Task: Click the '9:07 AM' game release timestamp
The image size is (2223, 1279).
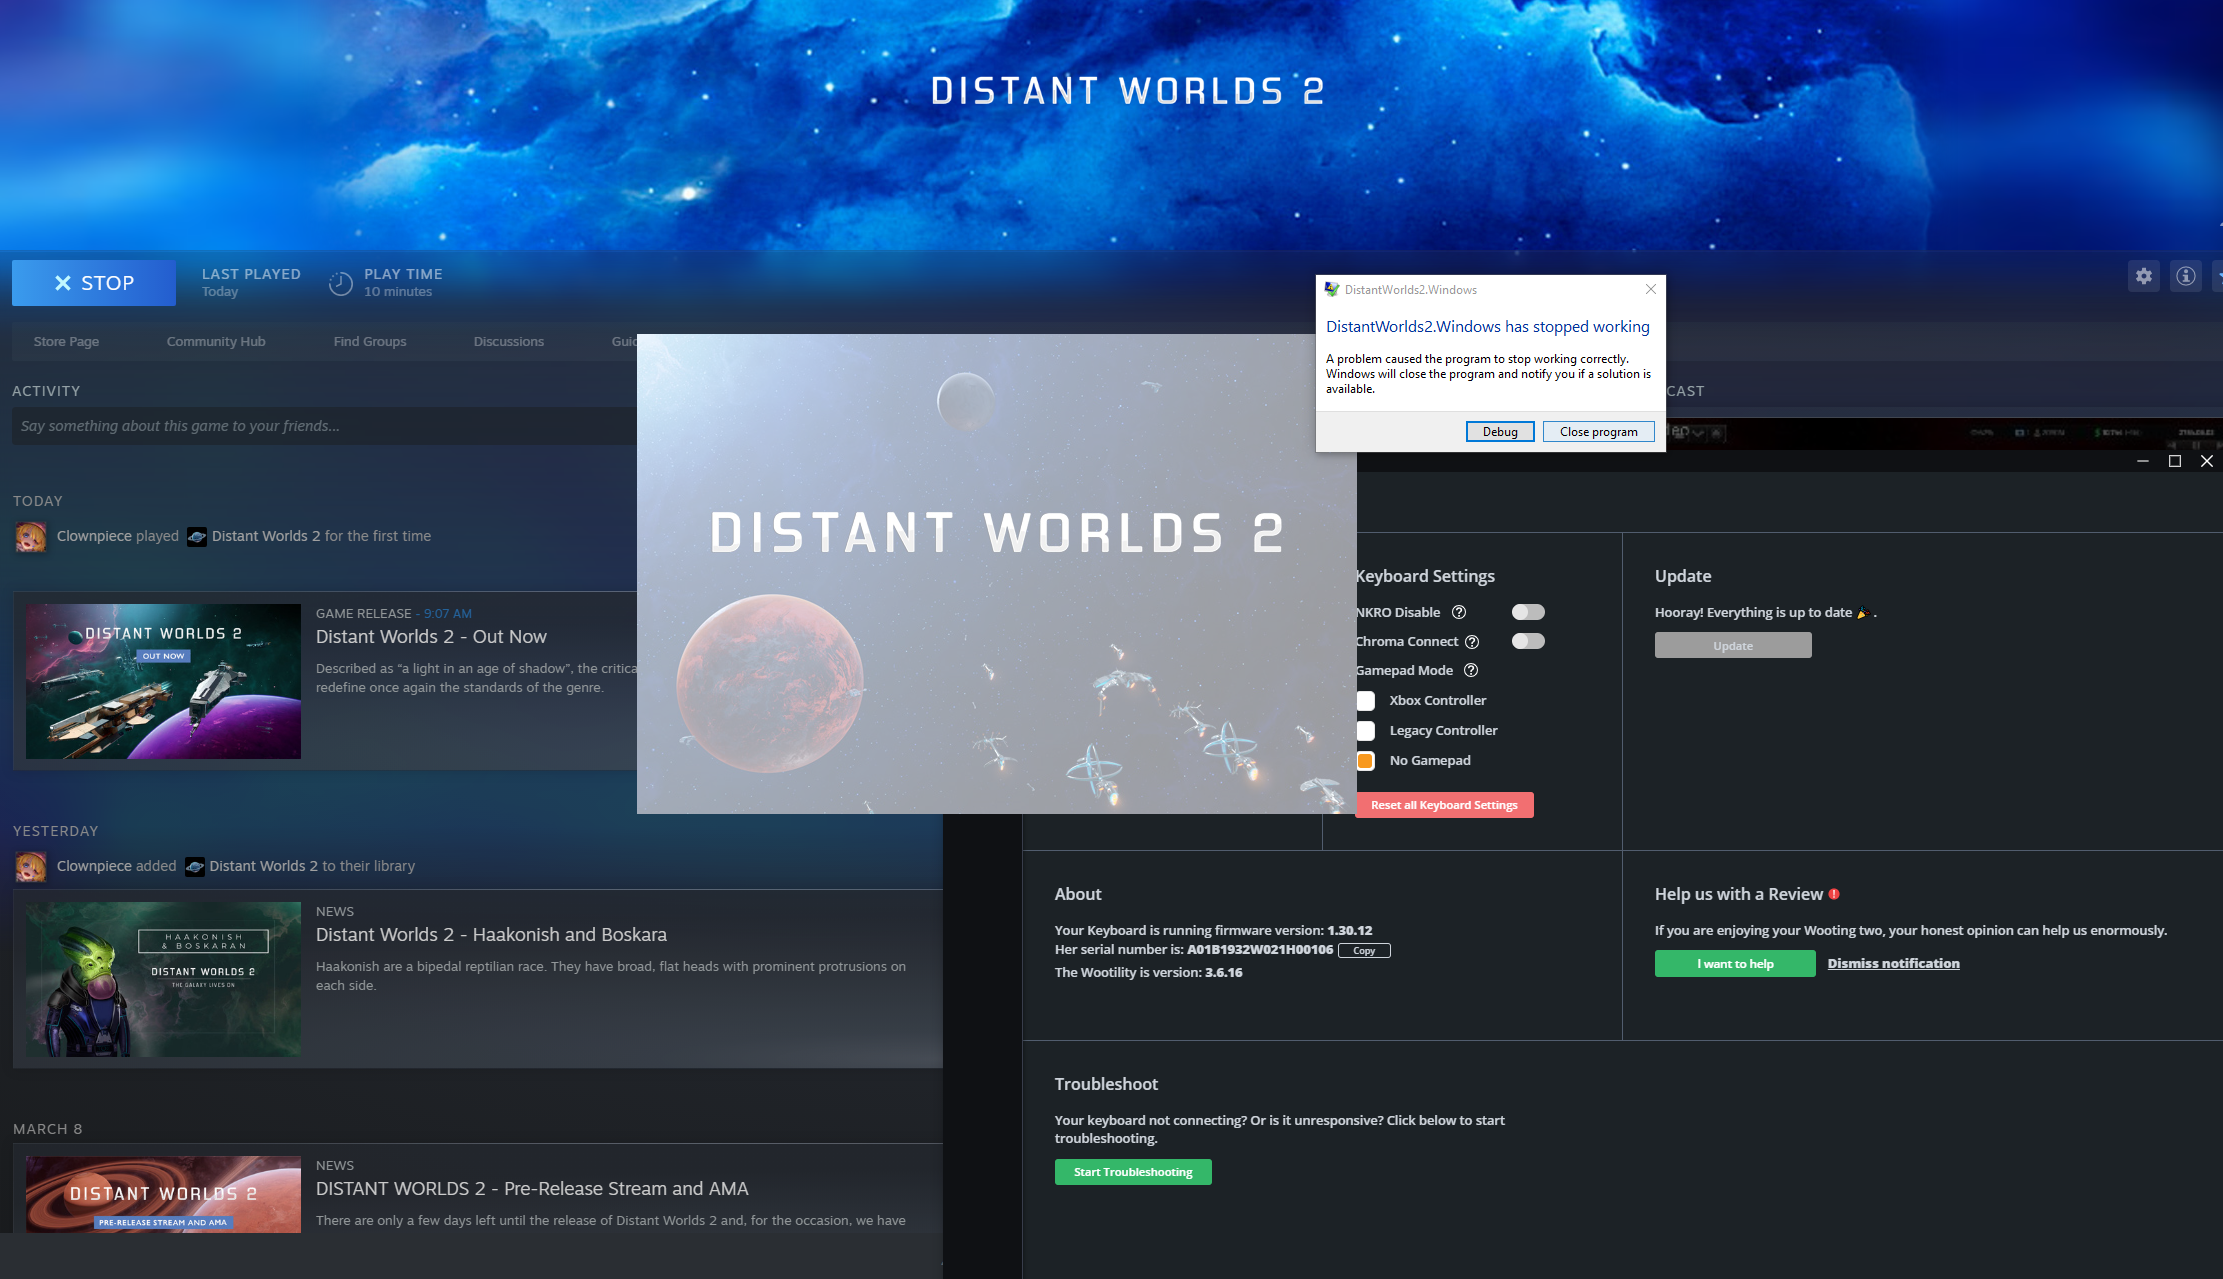Action: pos(447,614)
